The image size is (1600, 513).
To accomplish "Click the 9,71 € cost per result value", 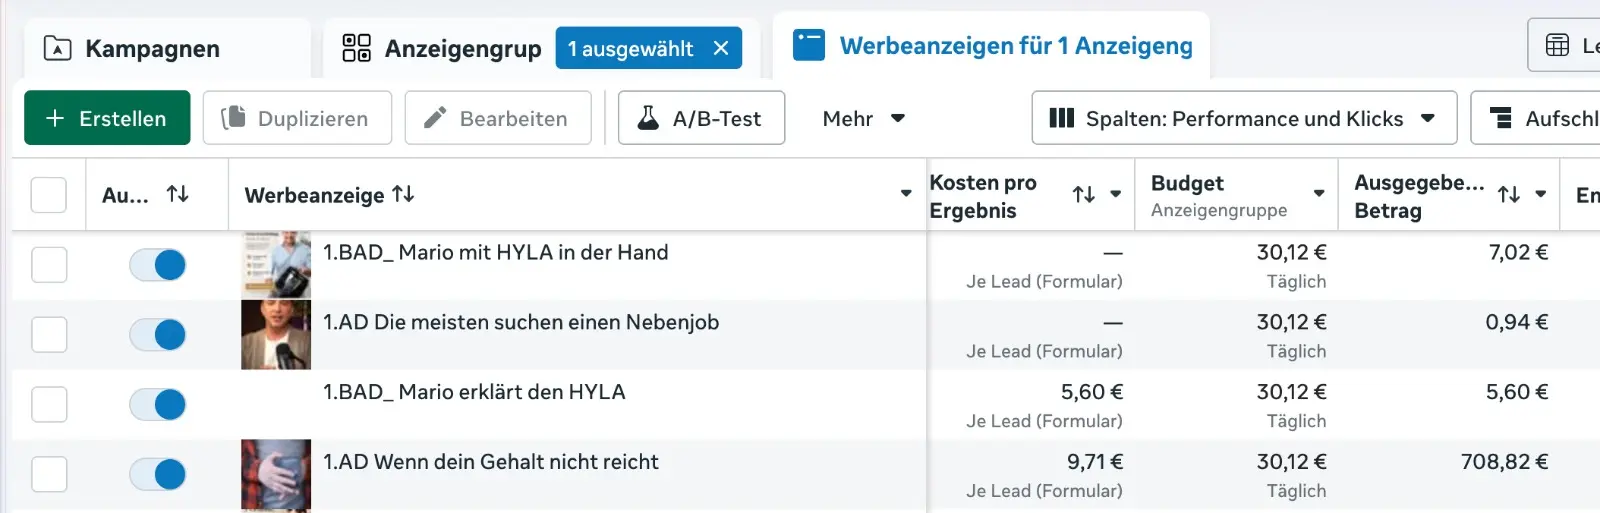I will [1095, 462].
